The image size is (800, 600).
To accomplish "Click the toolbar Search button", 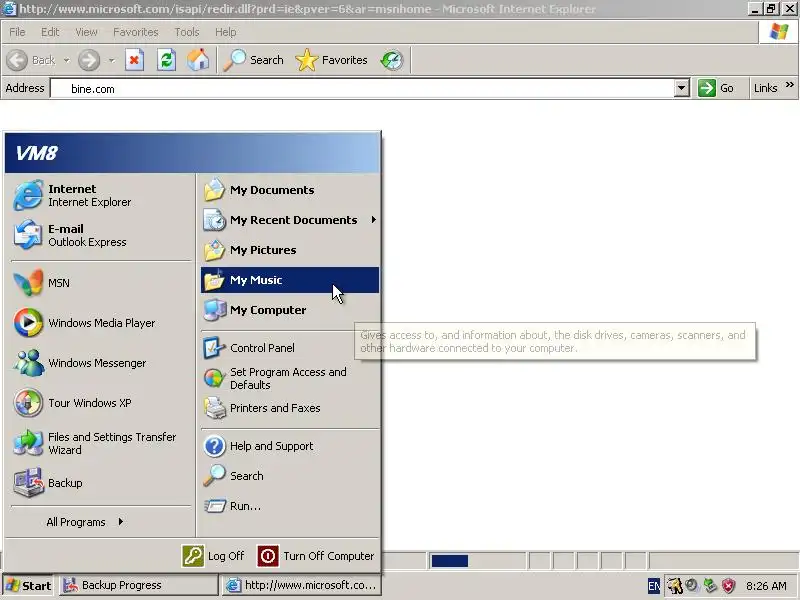I will click(253, 60).
